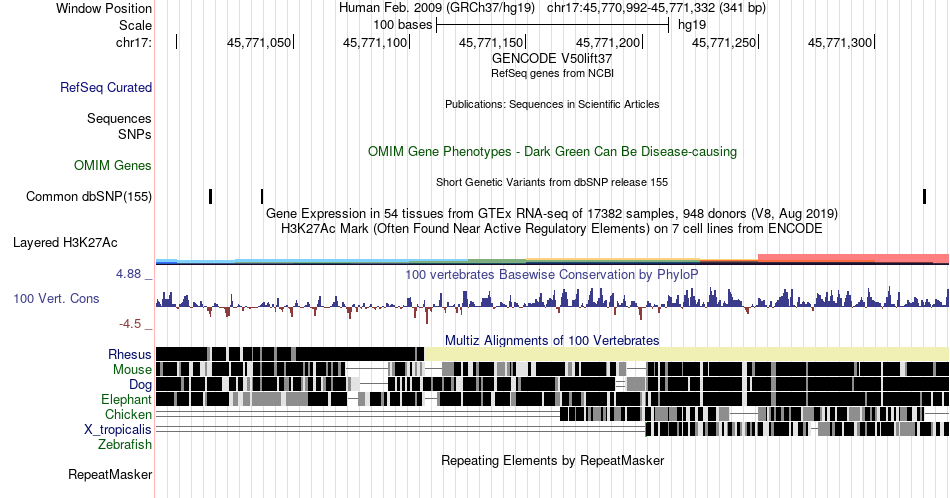Image resolution: width=950 pixels, height=498 pixels.
Task: Click the -4.5 PhyloP minimum value
Action: click(x=130, y=324)
